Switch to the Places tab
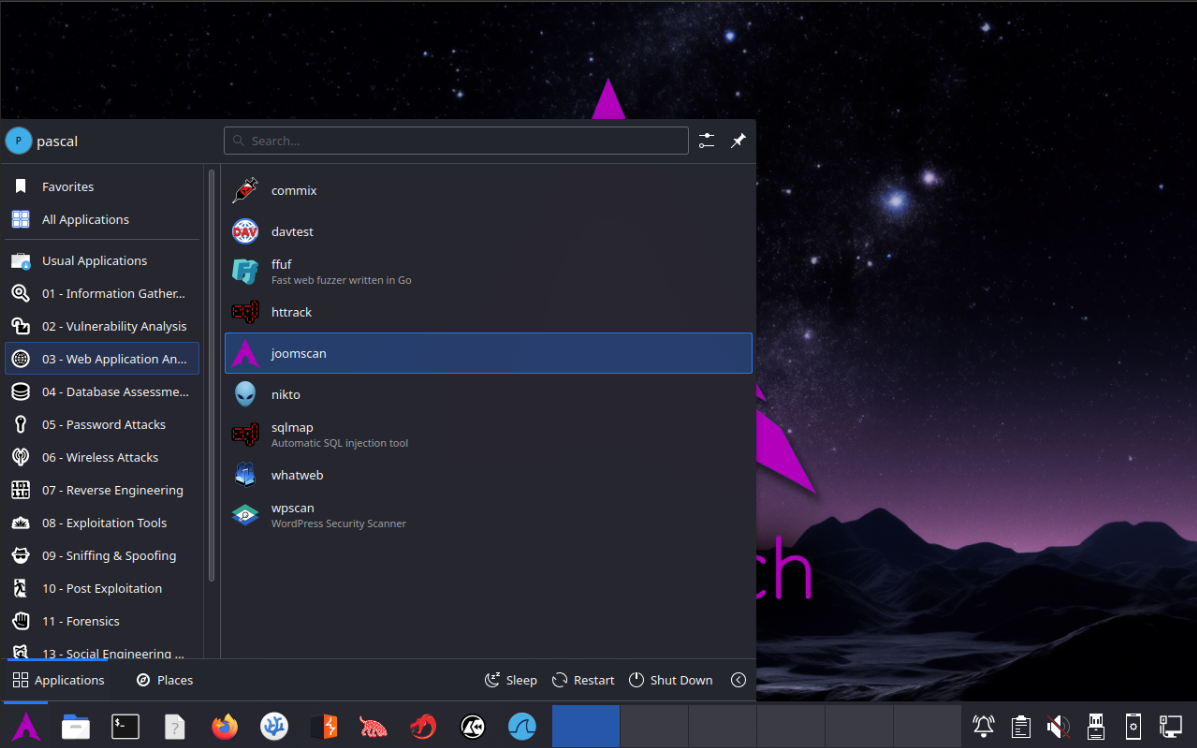1197x748 pixels. 165,680
